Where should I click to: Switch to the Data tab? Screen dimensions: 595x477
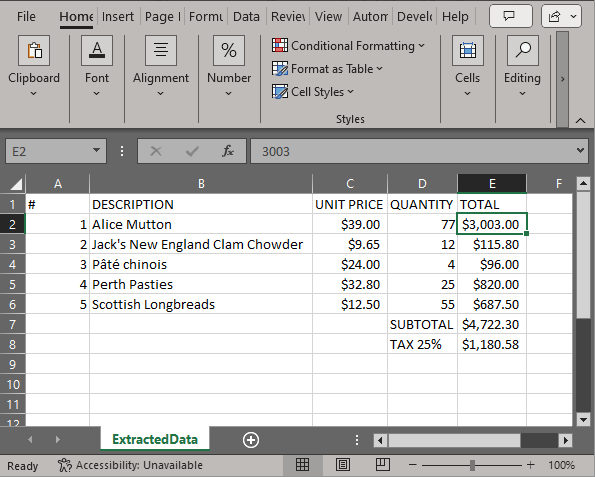[x=246, y=16]
